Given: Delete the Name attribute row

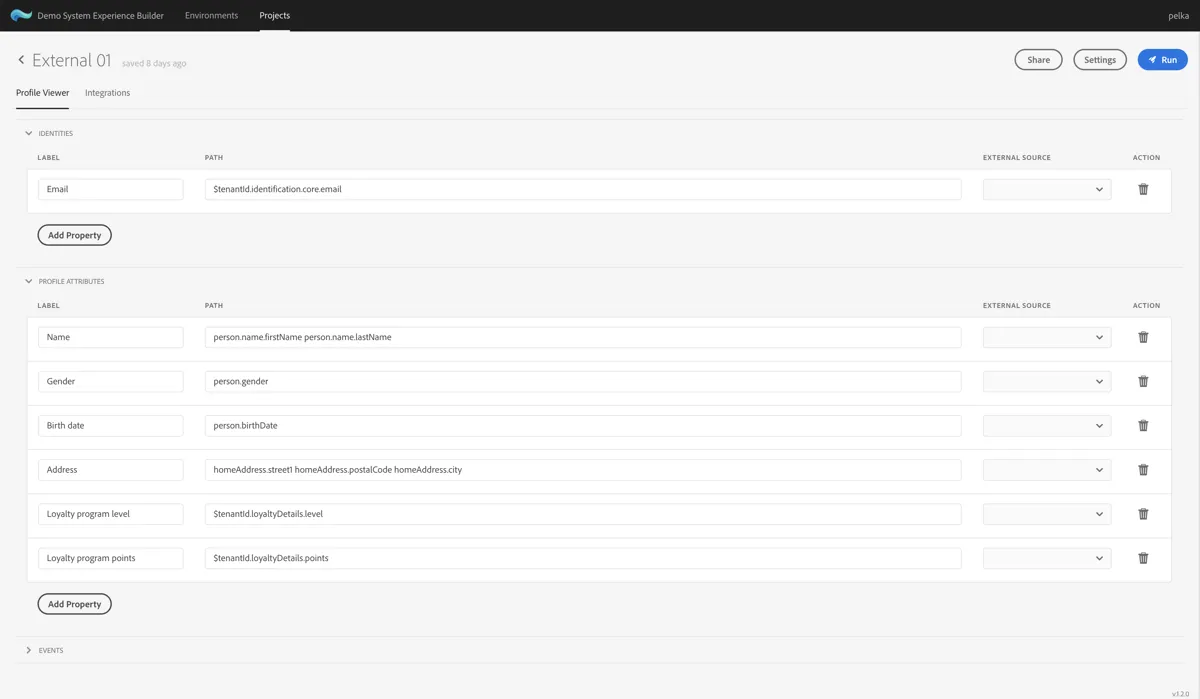Looking at the screenshot, I should pos(1143,337).
